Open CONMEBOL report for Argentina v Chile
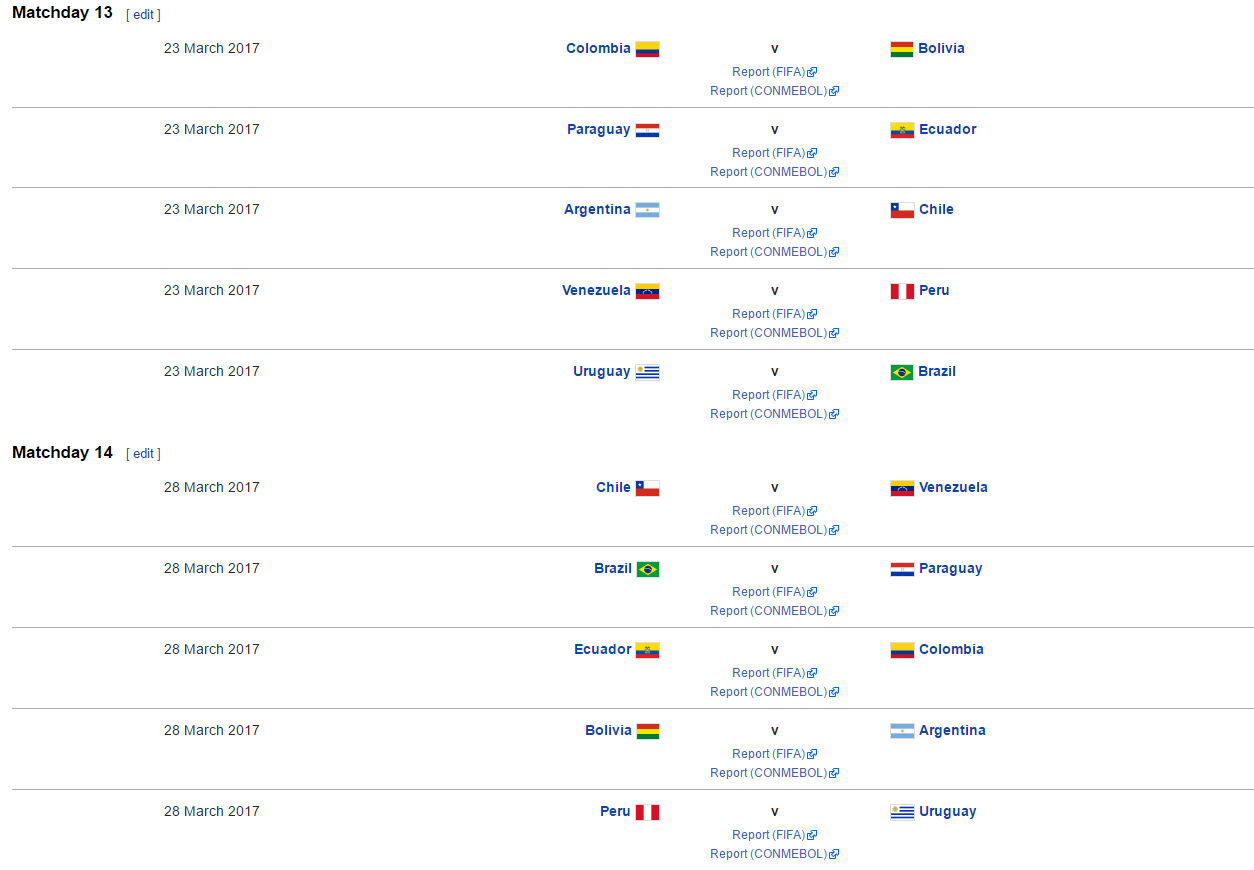The image size is (1254, 870). pos(768,252)
